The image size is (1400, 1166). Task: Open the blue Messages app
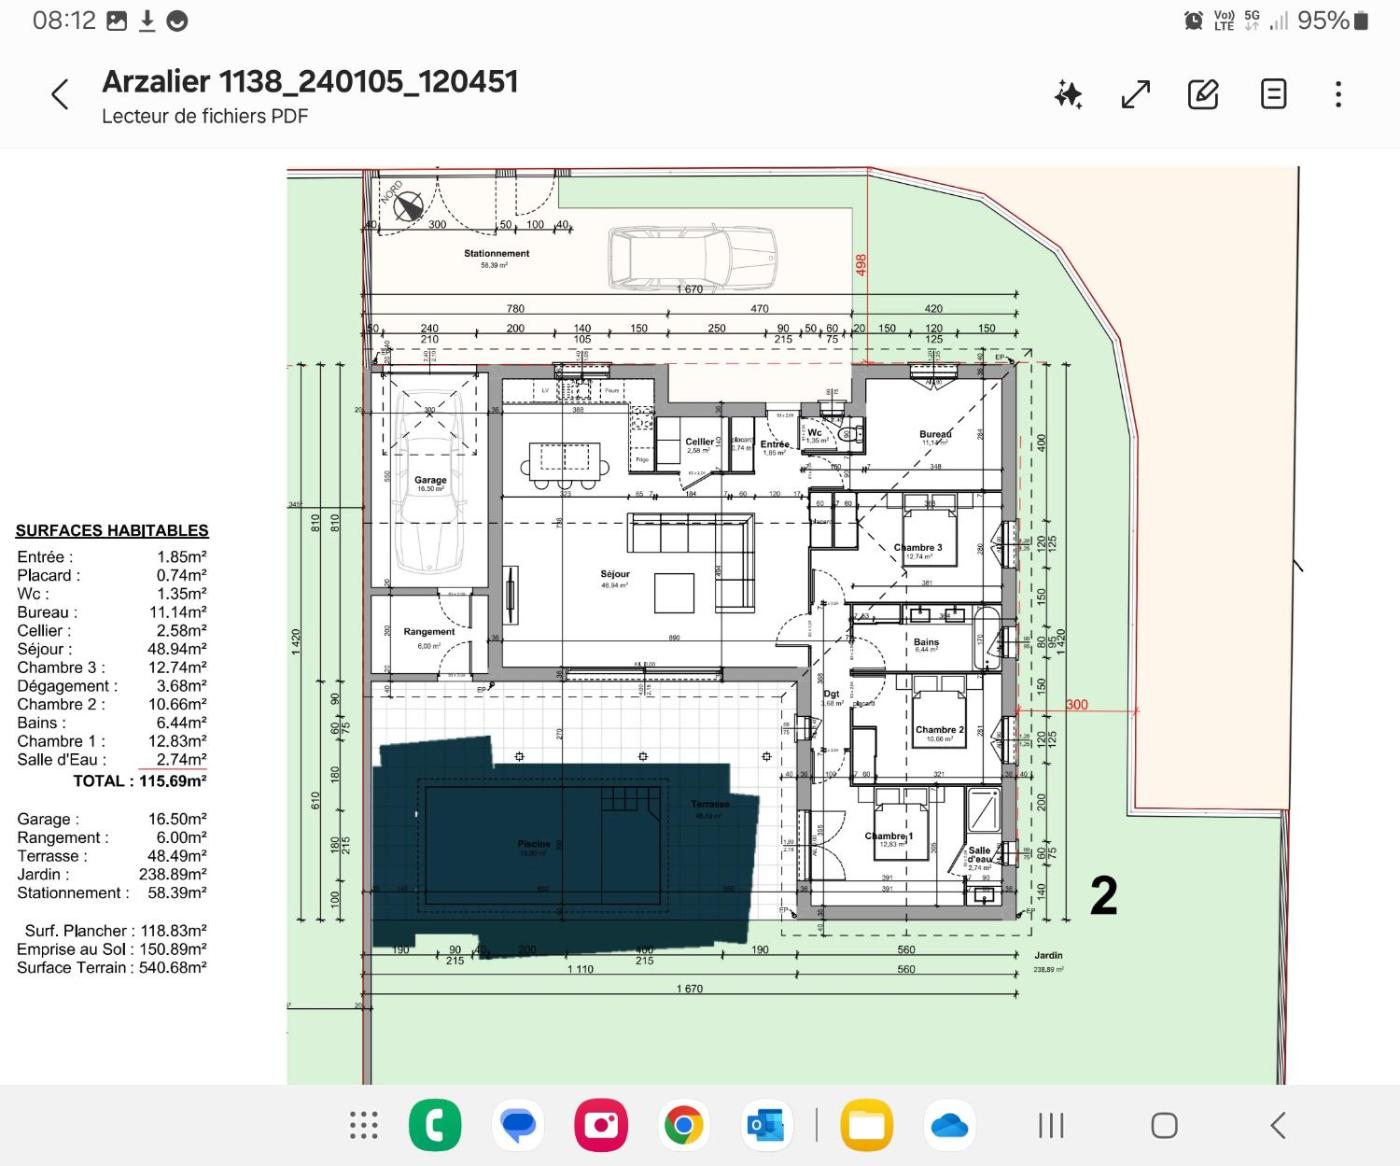518,1125
